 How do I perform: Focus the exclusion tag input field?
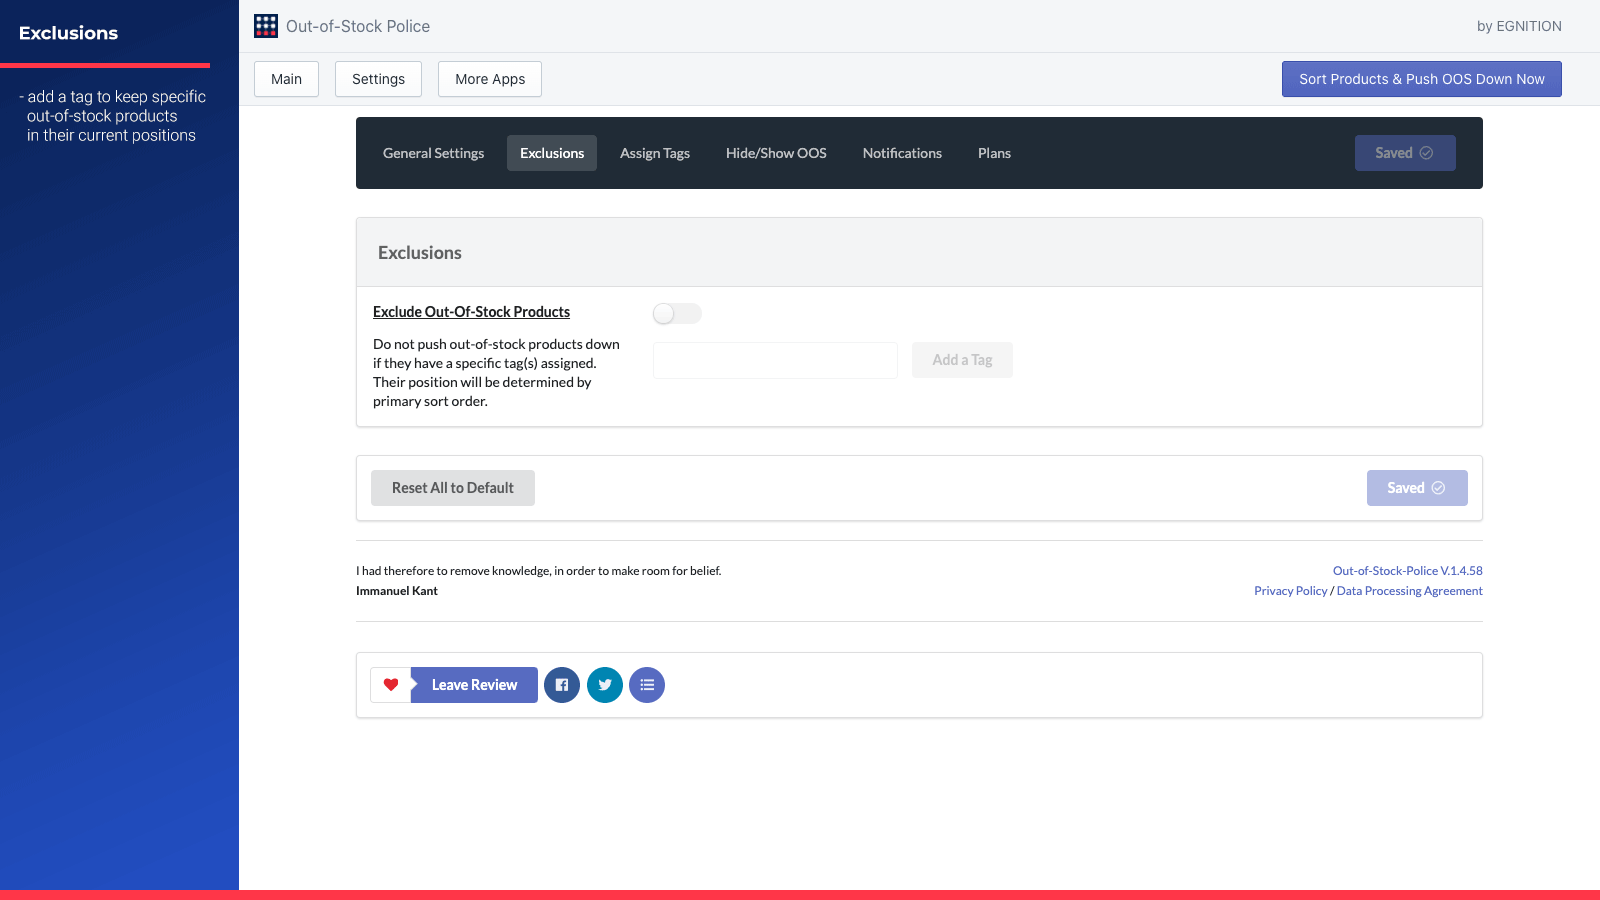(775, 360)
